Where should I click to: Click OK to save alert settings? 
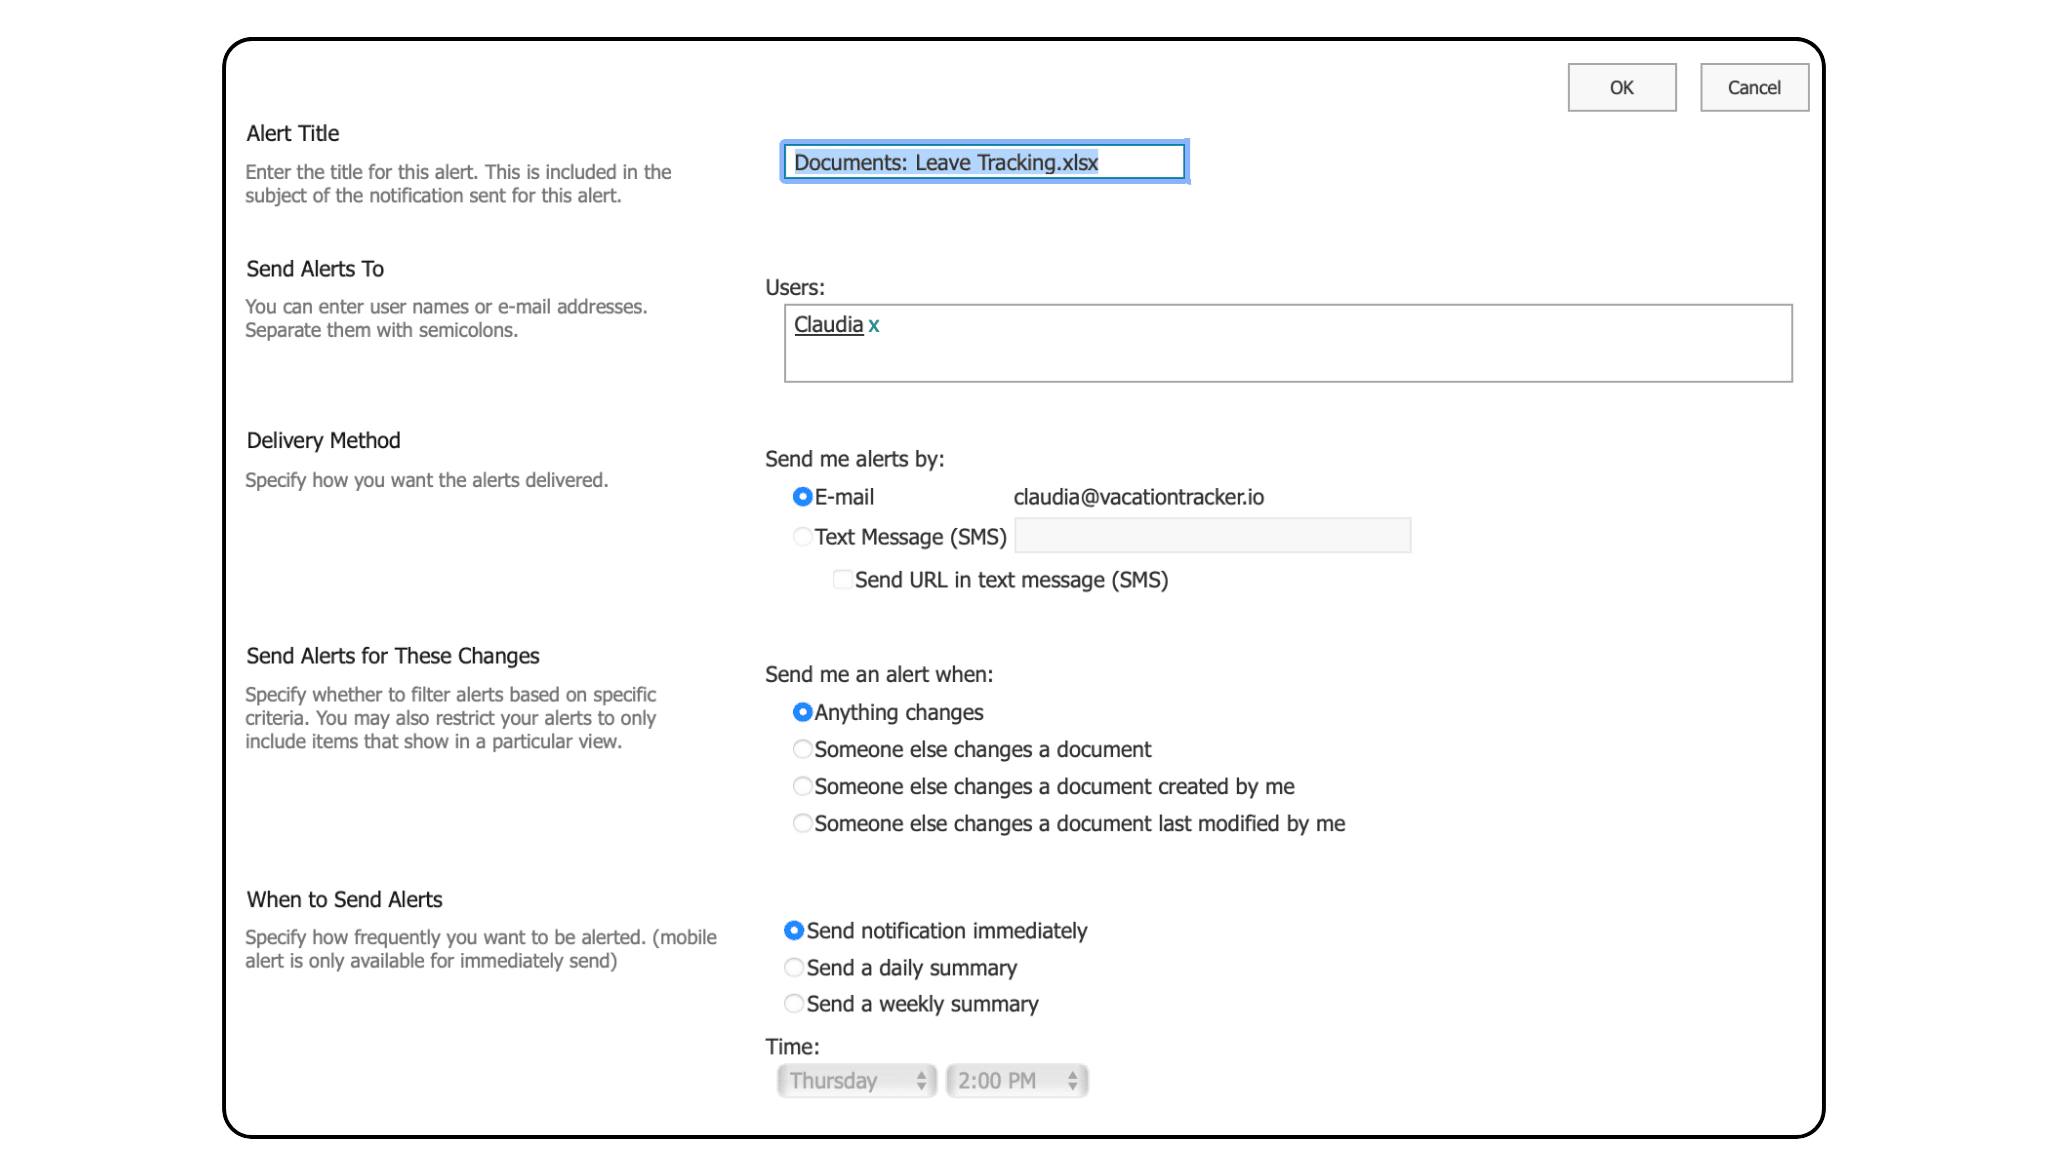tap(1622, 86)
